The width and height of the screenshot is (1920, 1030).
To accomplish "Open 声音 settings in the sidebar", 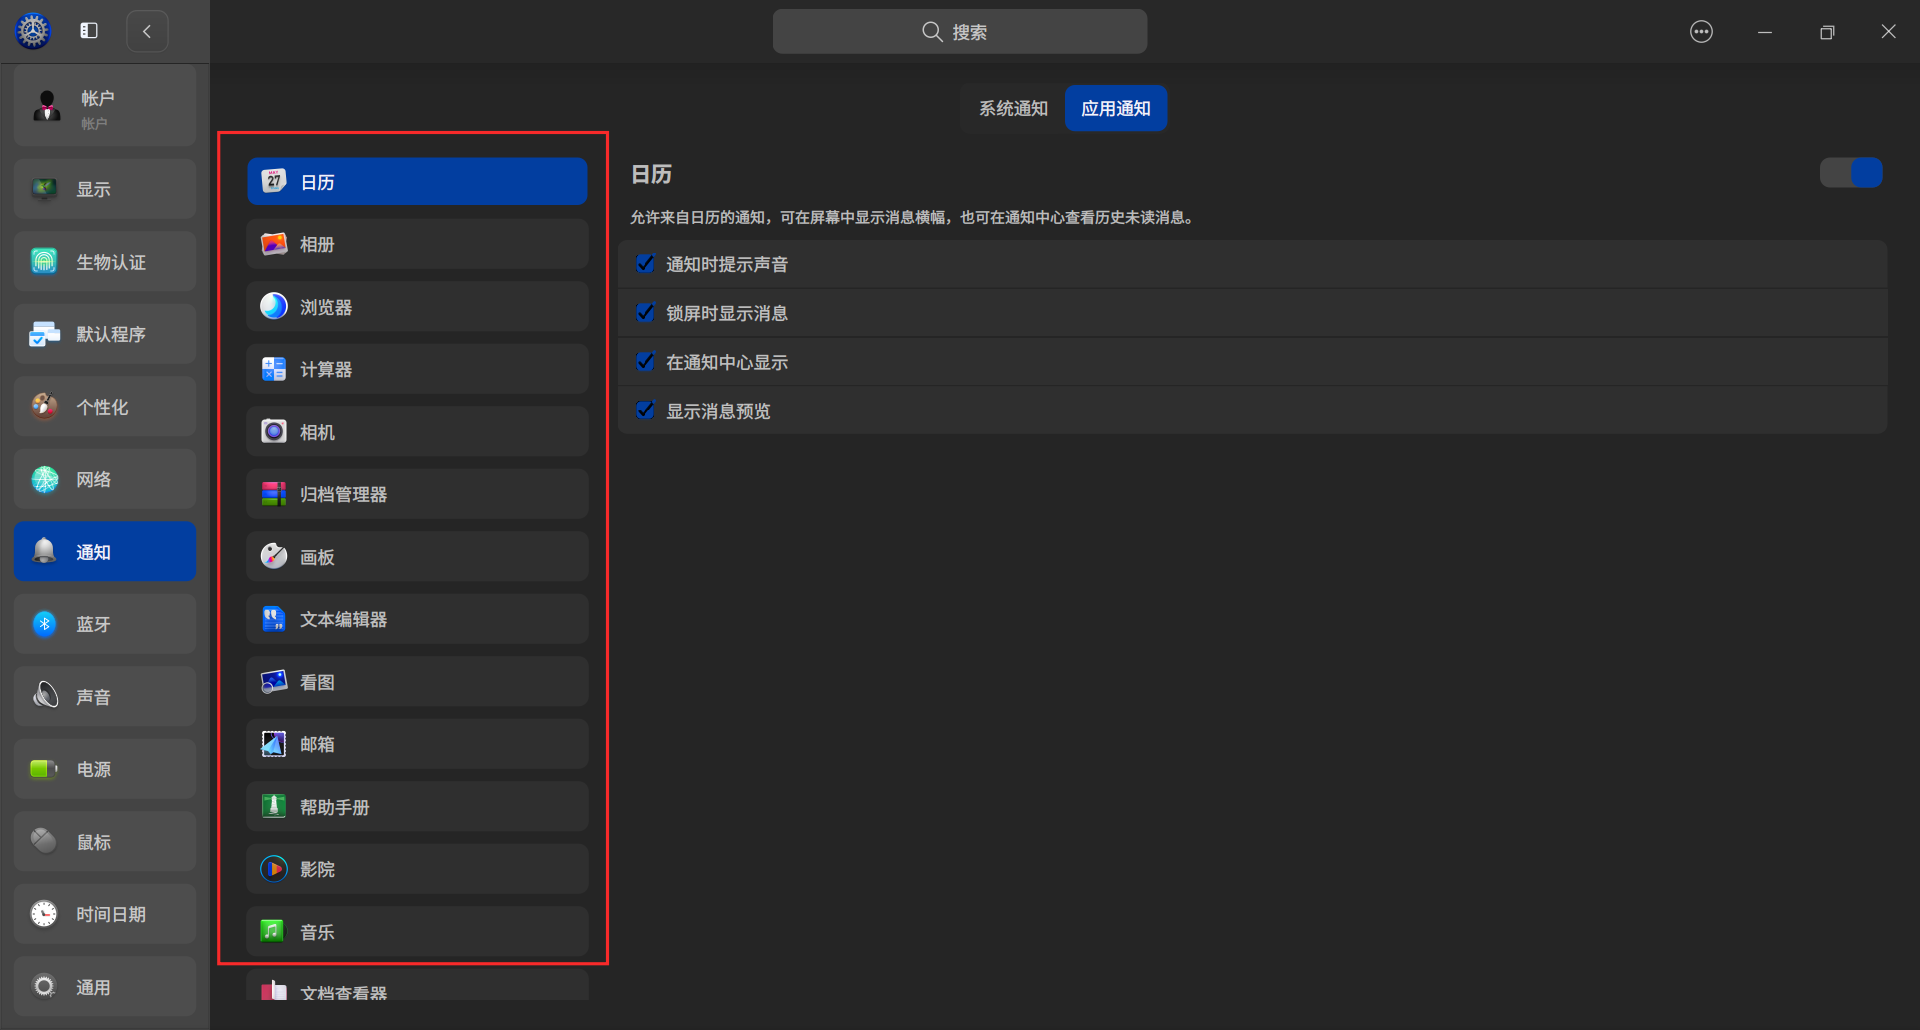I will [x=104, y=696].
